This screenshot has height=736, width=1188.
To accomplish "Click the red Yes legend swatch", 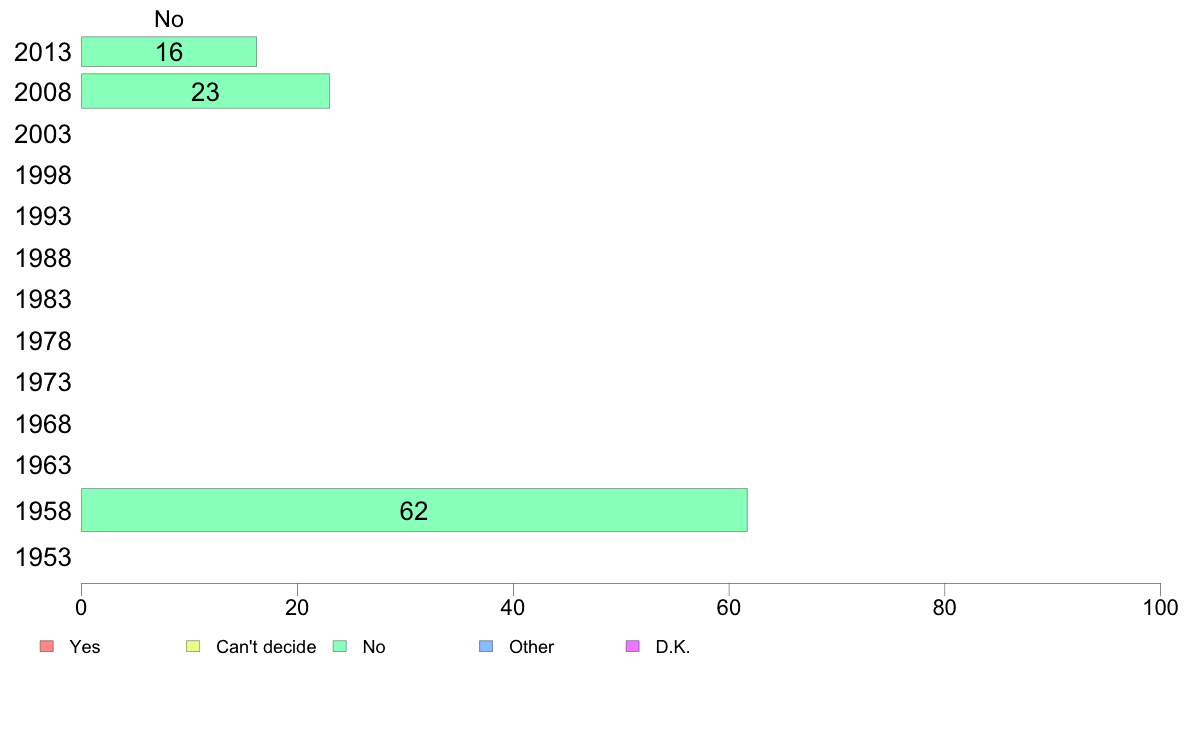I will click(x=47, y=646).
